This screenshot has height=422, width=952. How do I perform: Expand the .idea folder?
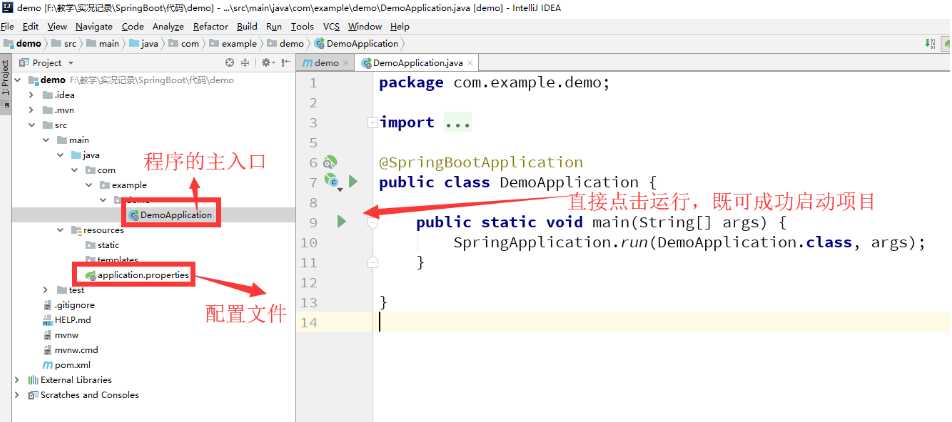click(32, 95)
